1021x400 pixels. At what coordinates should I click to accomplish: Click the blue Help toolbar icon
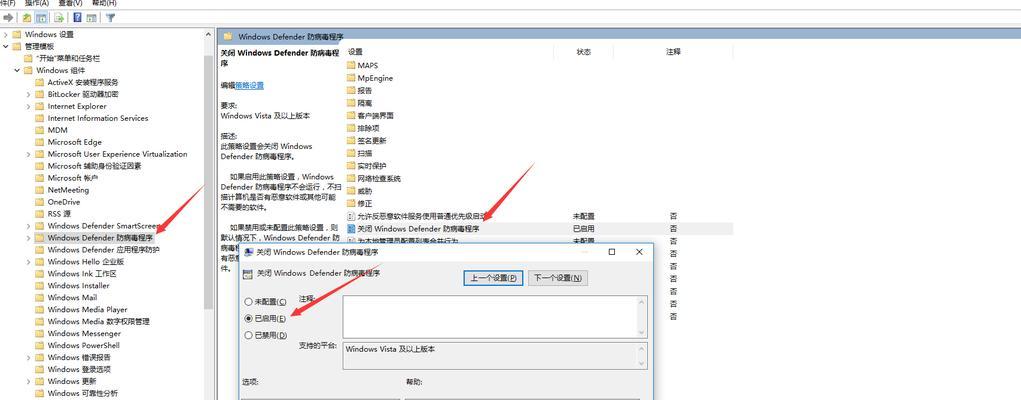pyautogui.click(x=77, y=18)
